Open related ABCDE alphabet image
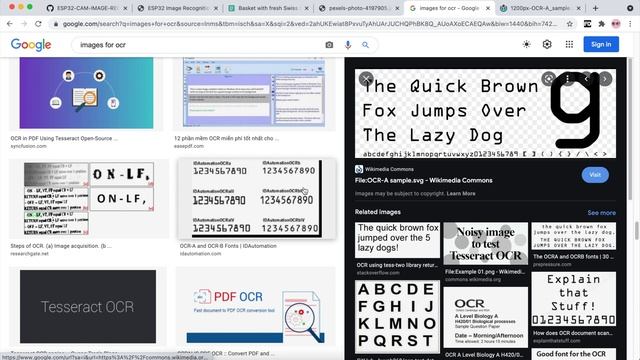 (397, 317)
